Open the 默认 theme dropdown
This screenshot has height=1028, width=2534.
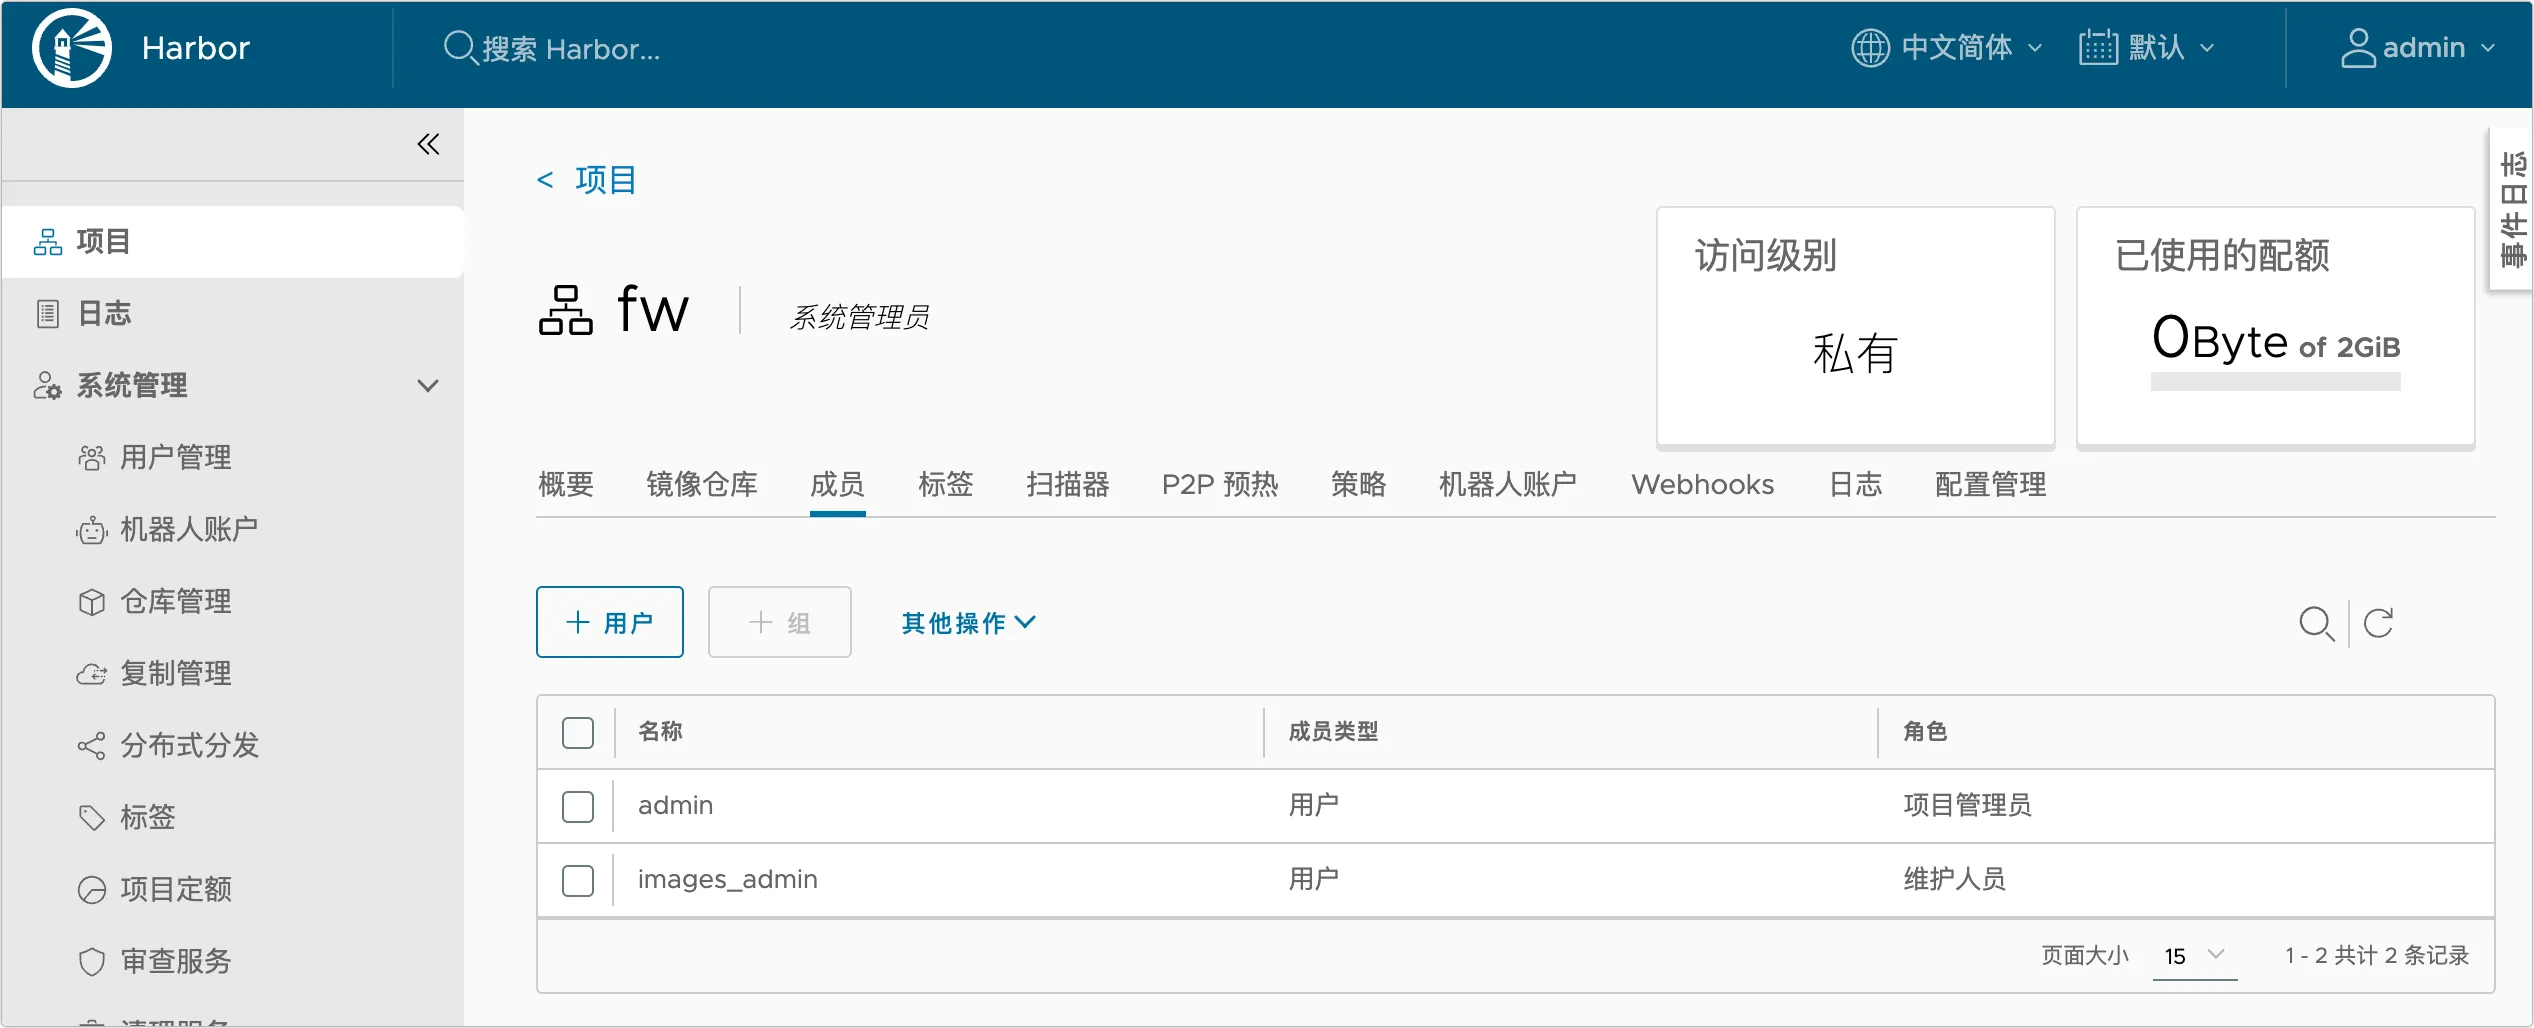click(x=2147, y=48)
